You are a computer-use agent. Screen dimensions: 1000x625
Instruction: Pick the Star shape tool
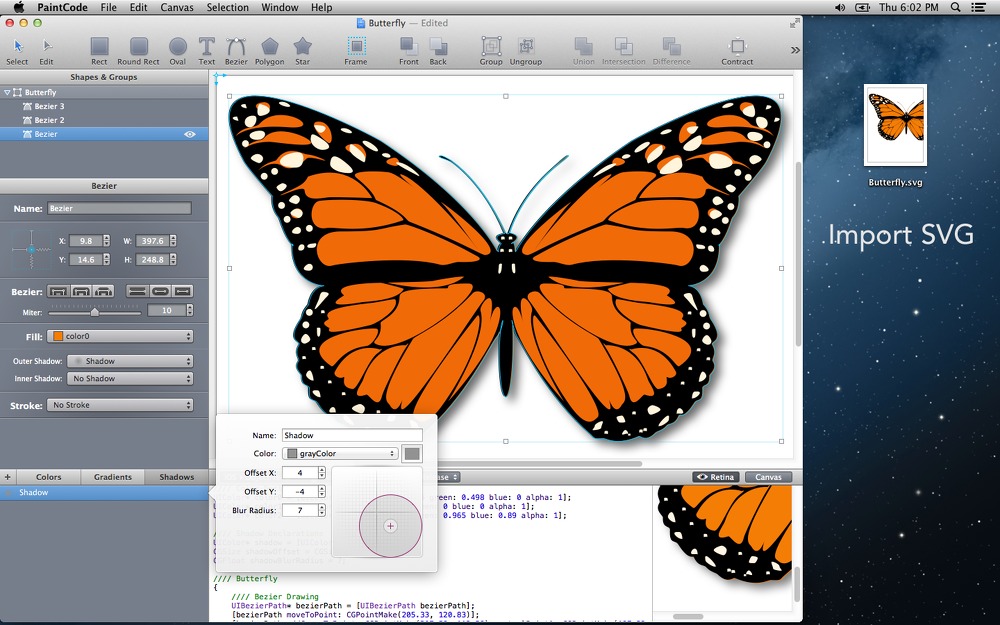(x=302, y=51)
